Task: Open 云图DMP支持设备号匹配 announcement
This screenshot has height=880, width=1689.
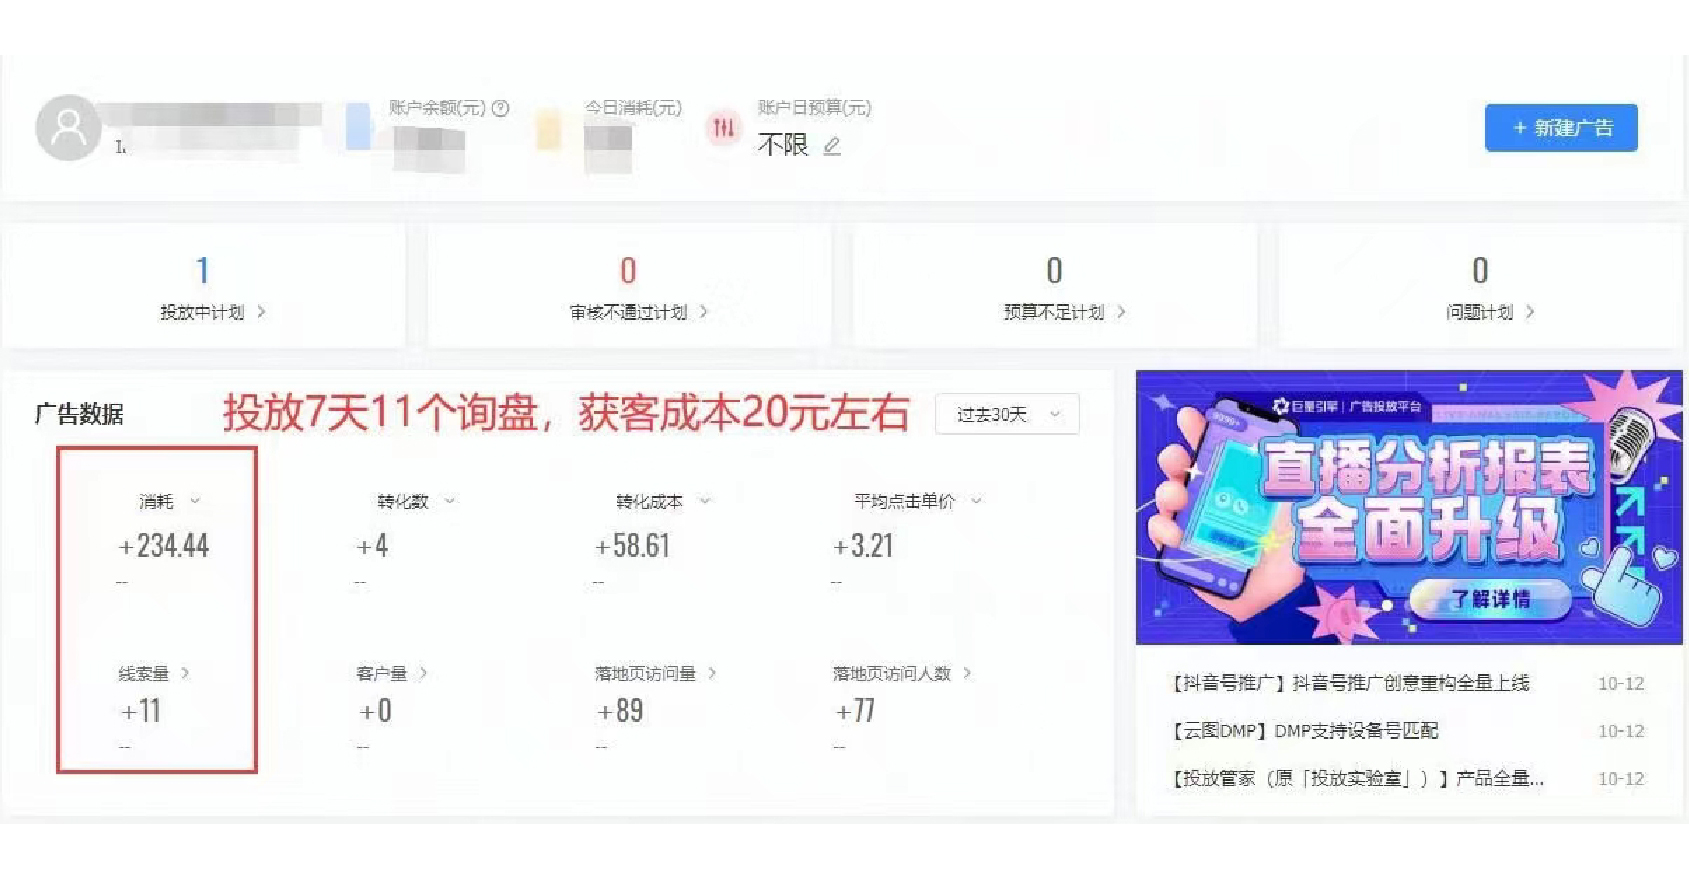Action: (1305, 731)
